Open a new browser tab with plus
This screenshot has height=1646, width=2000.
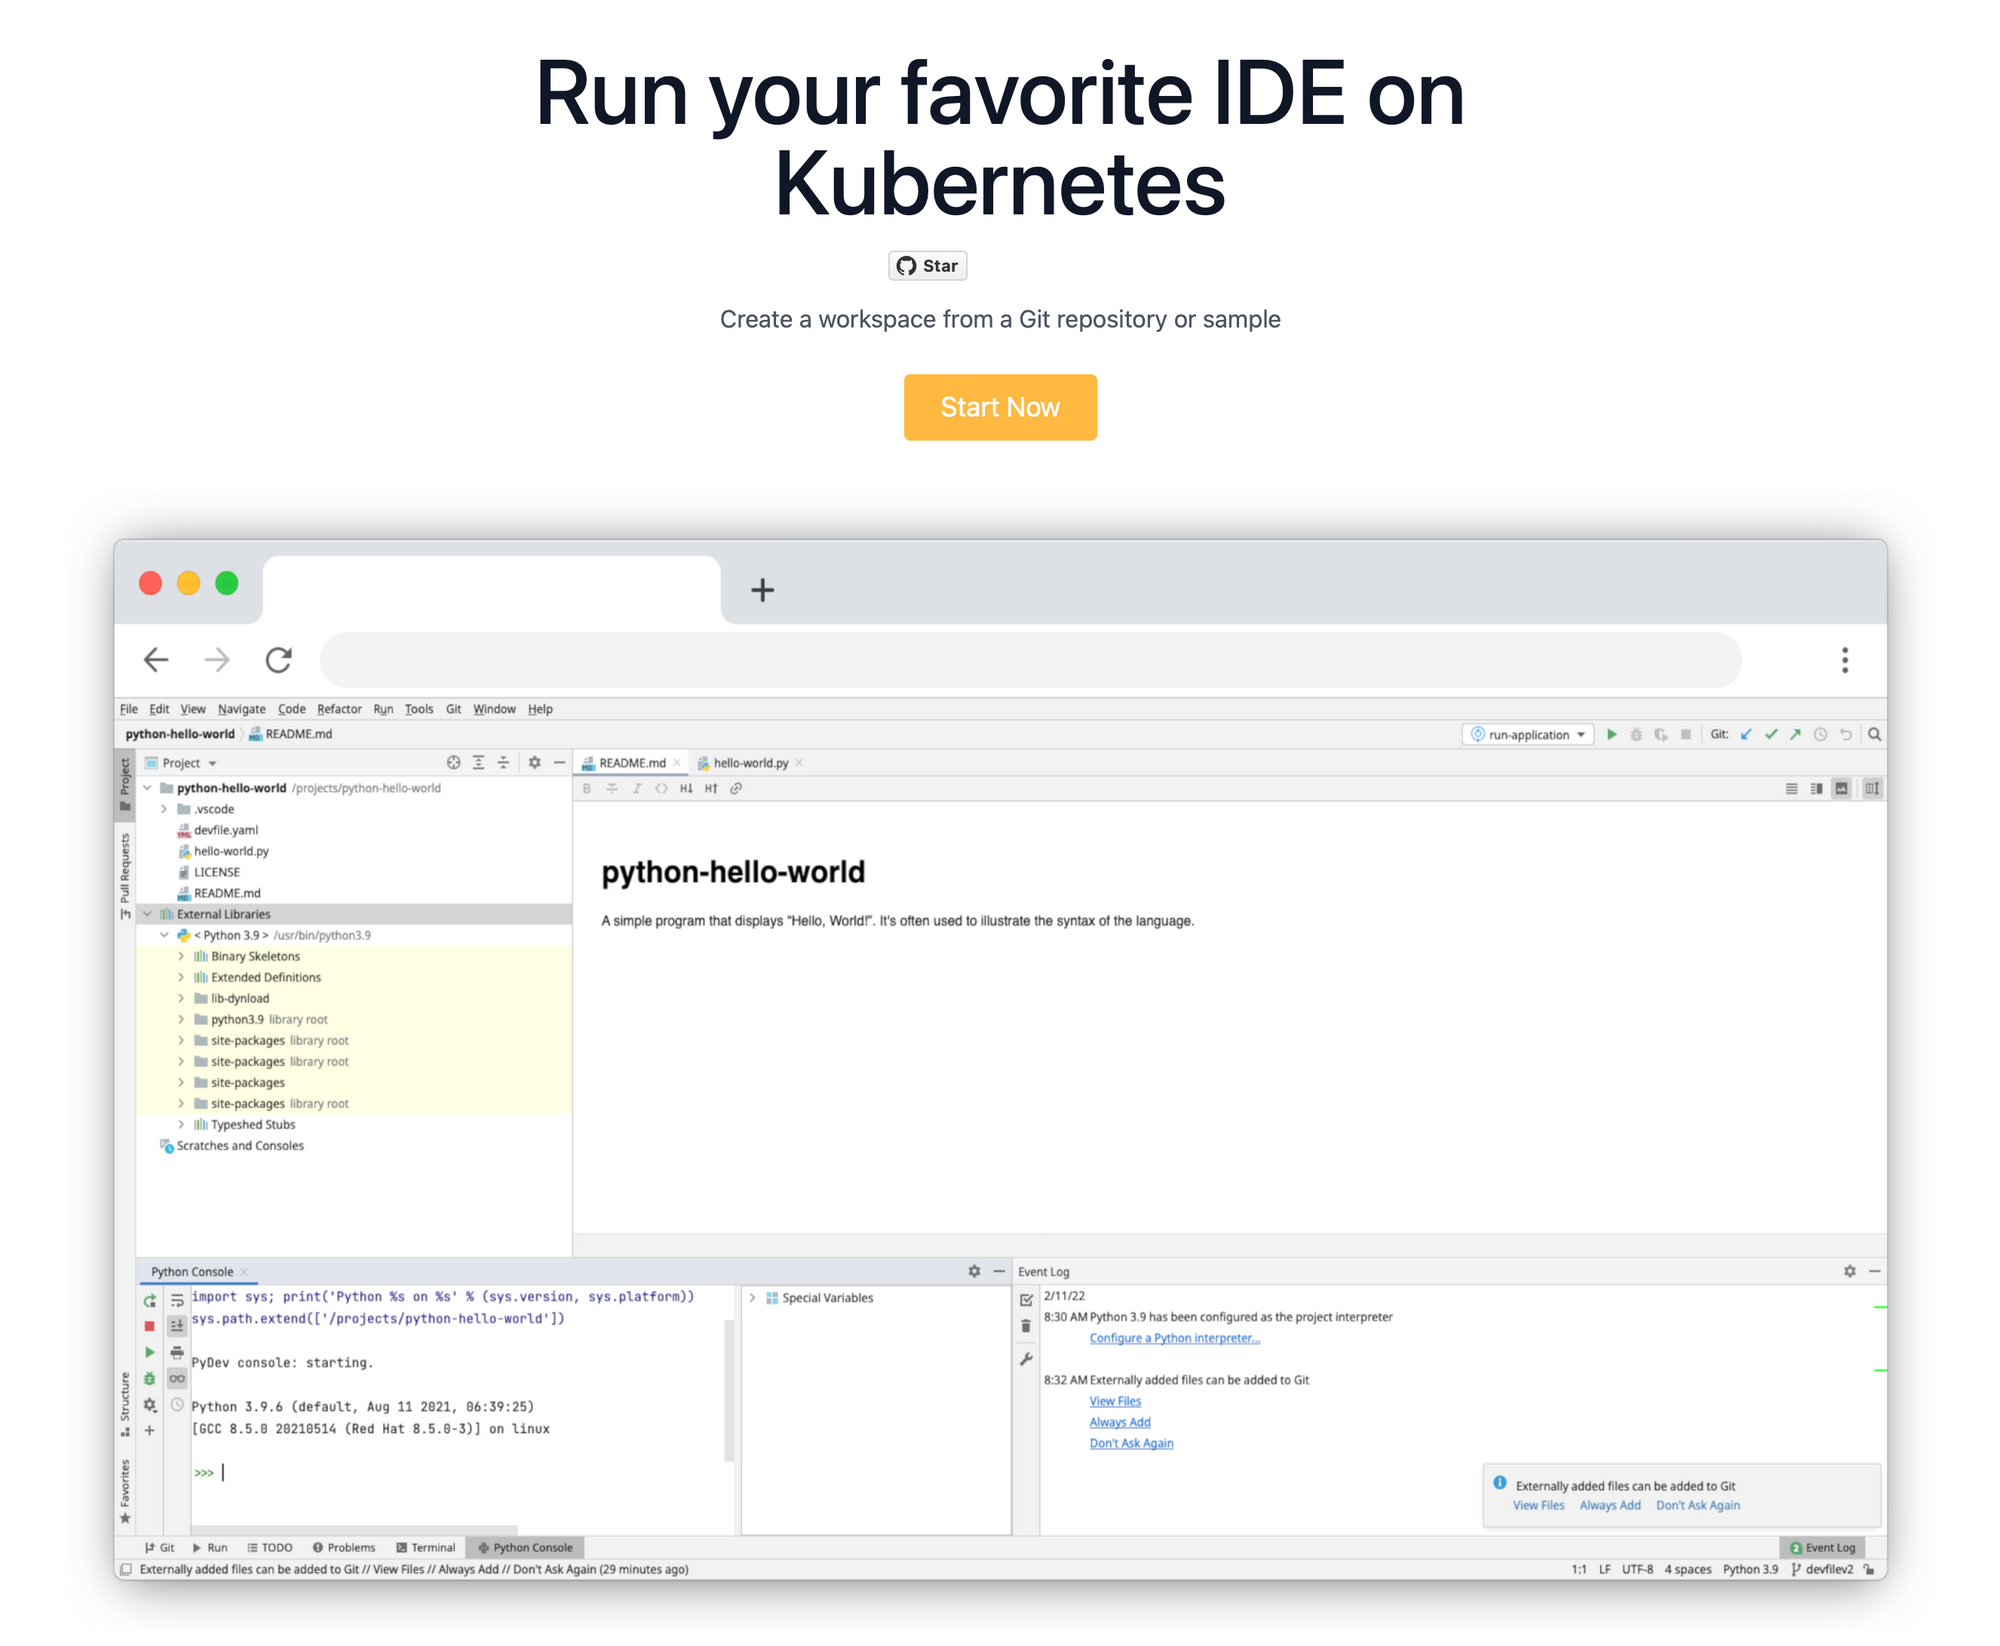[x=763, y=590]
